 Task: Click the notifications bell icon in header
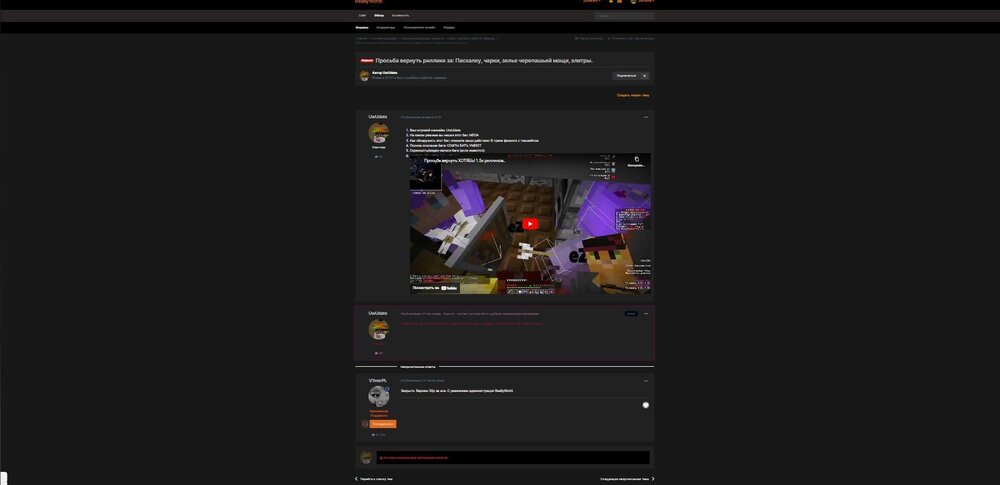(x=611, y=1)
